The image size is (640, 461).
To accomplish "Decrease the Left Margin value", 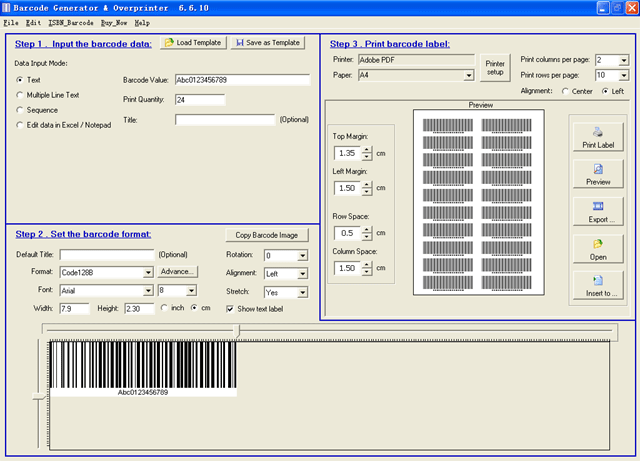I will click(x=367, y=192).
